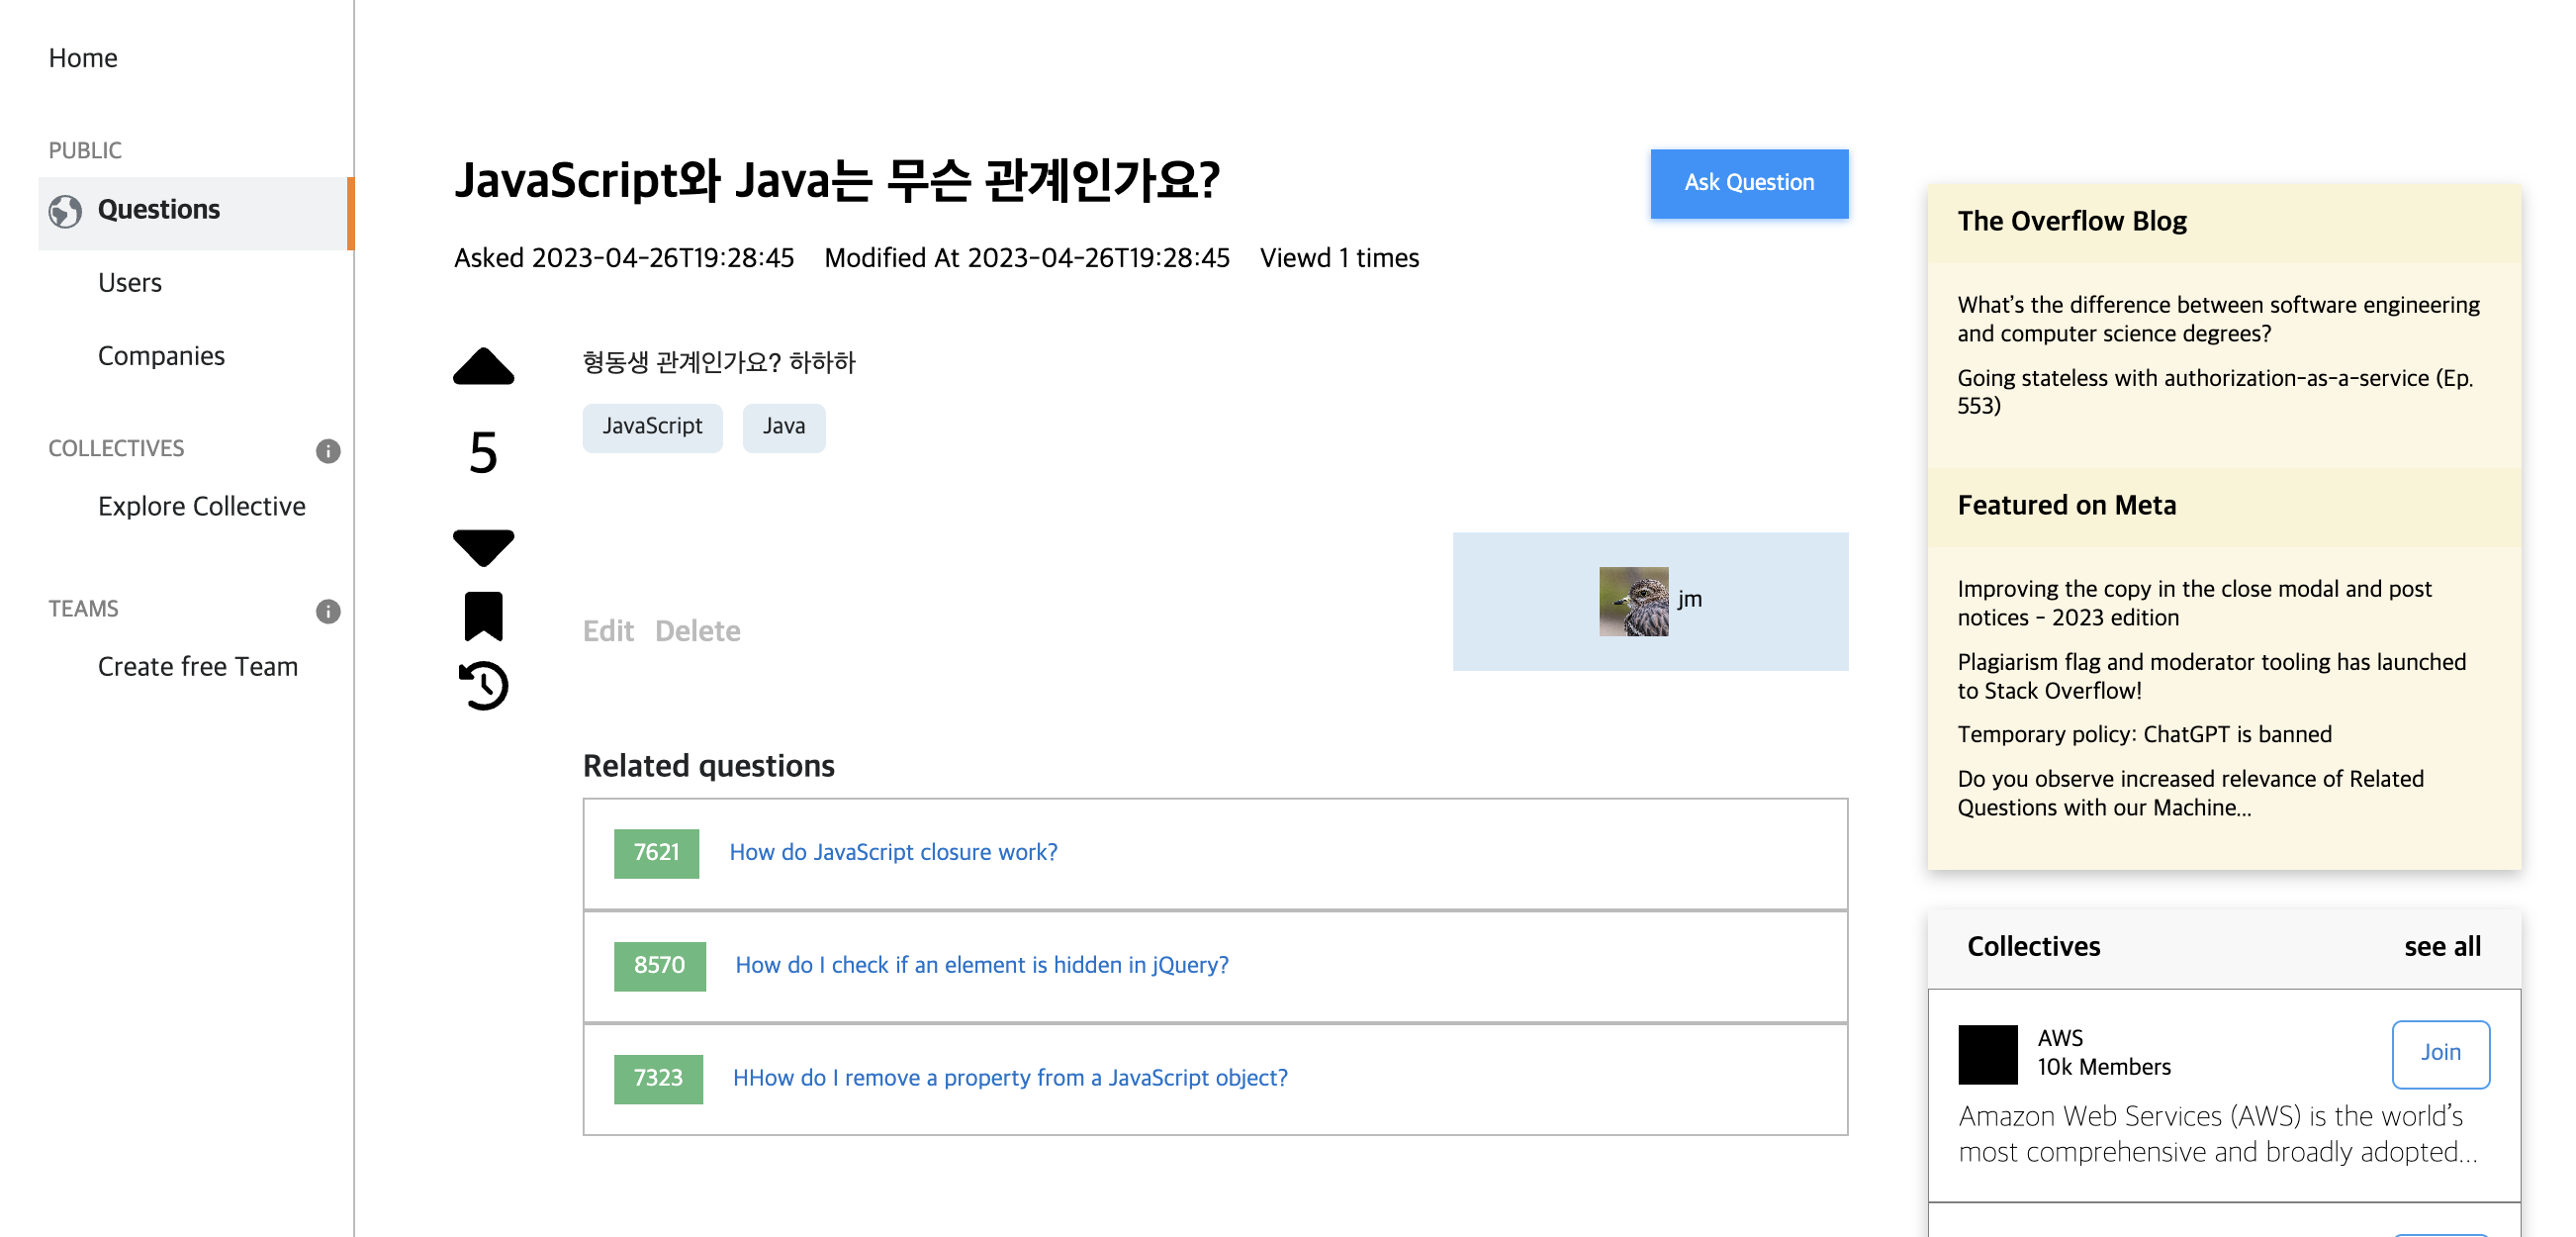Image resolution: width=2576 pixels, height=1237 pixels.
Task: Click the author name jm
Action: tap(1689, 599)
